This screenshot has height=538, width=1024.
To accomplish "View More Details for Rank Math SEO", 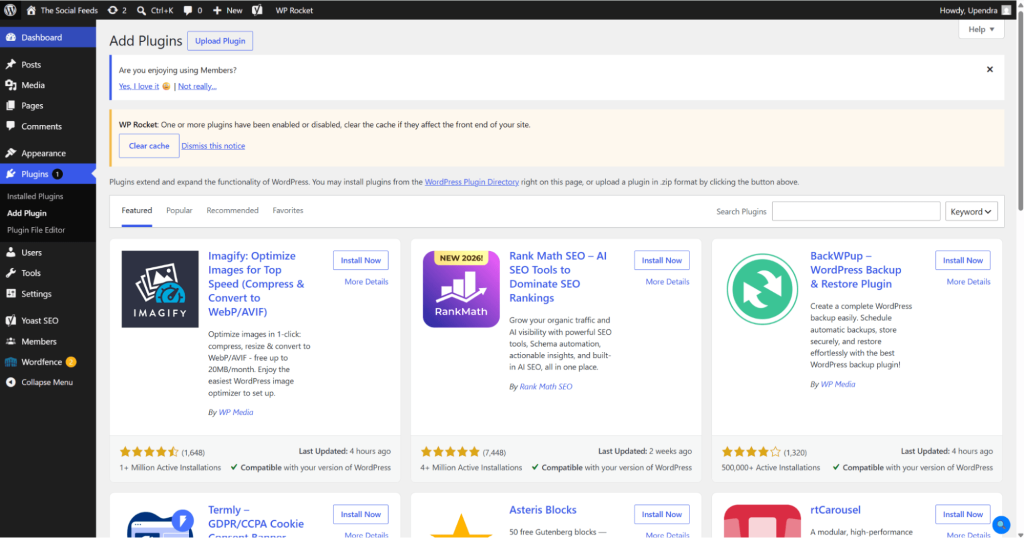I will pyautogui.click(x=667, y=281).
